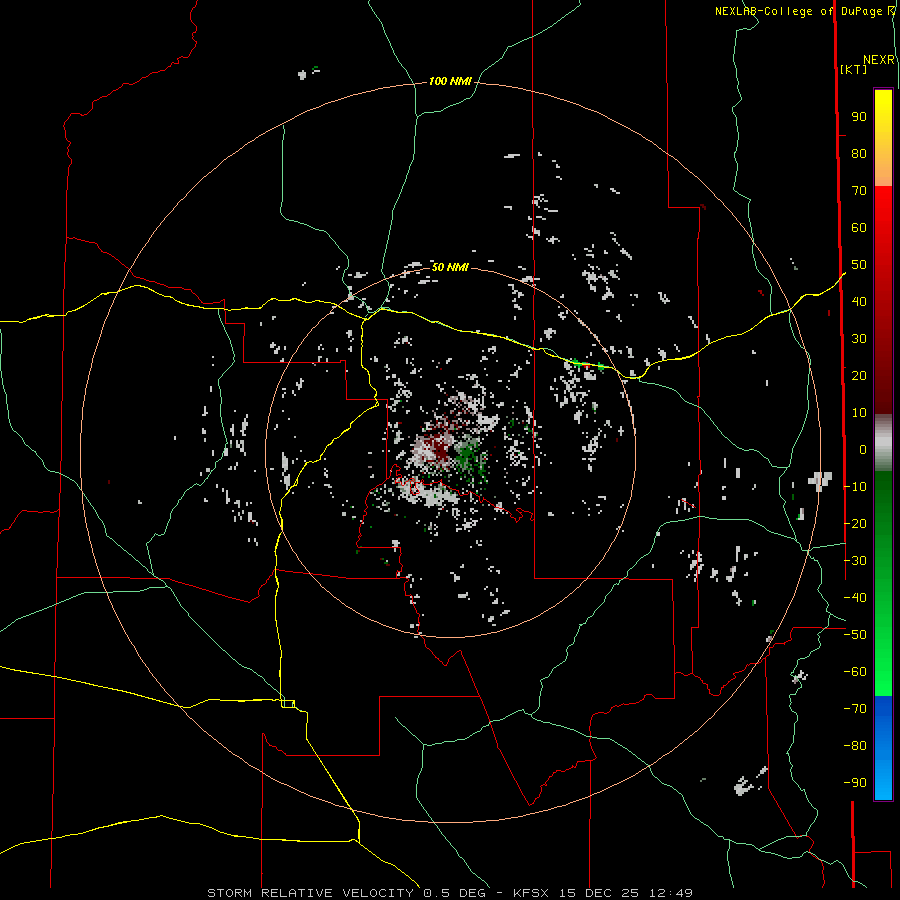Click the -70 value on velocity scale

pos(855,709)
